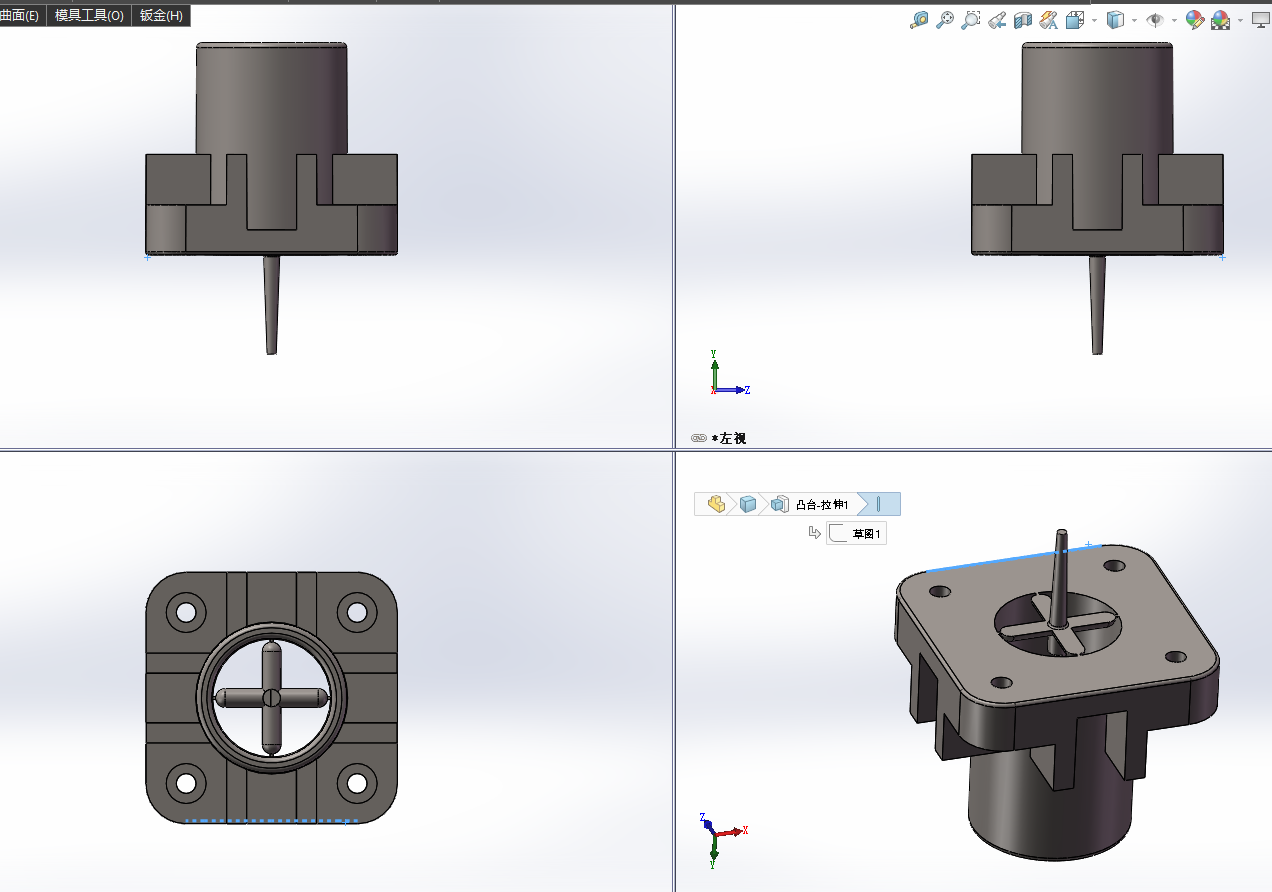The width and height of the screenshot is (1272, 892).
Task: Expand the Display Style dropdown arrow
Action: pos(1134,20)
